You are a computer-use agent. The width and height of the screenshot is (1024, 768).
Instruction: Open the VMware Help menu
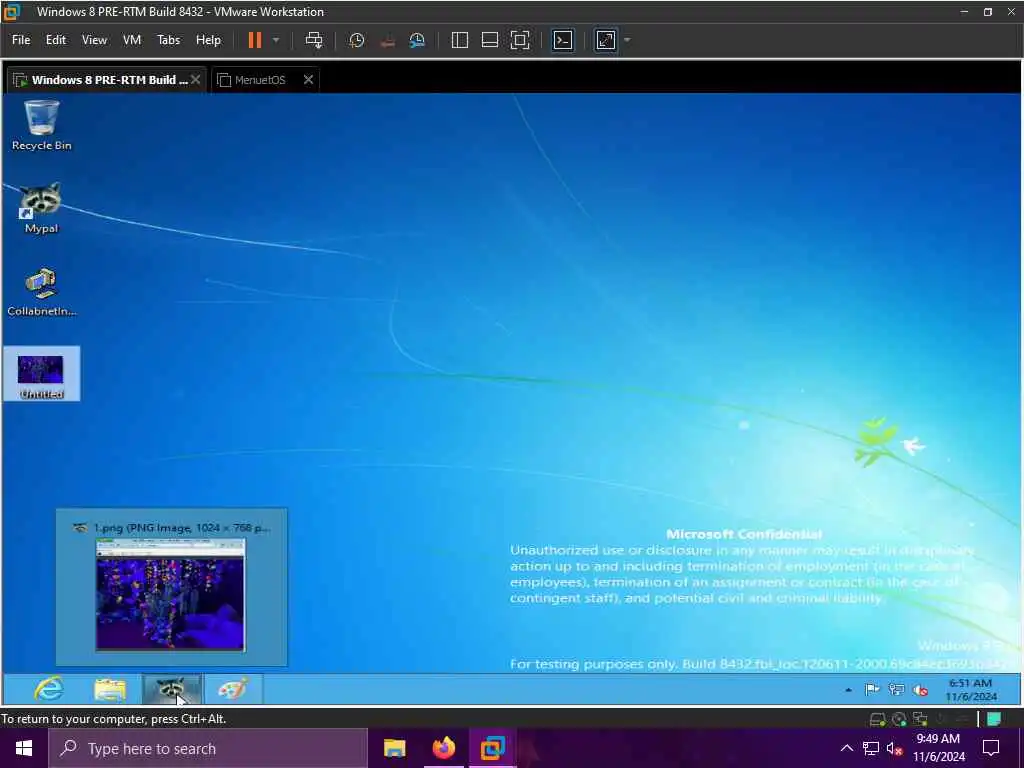tap(208, 40)
